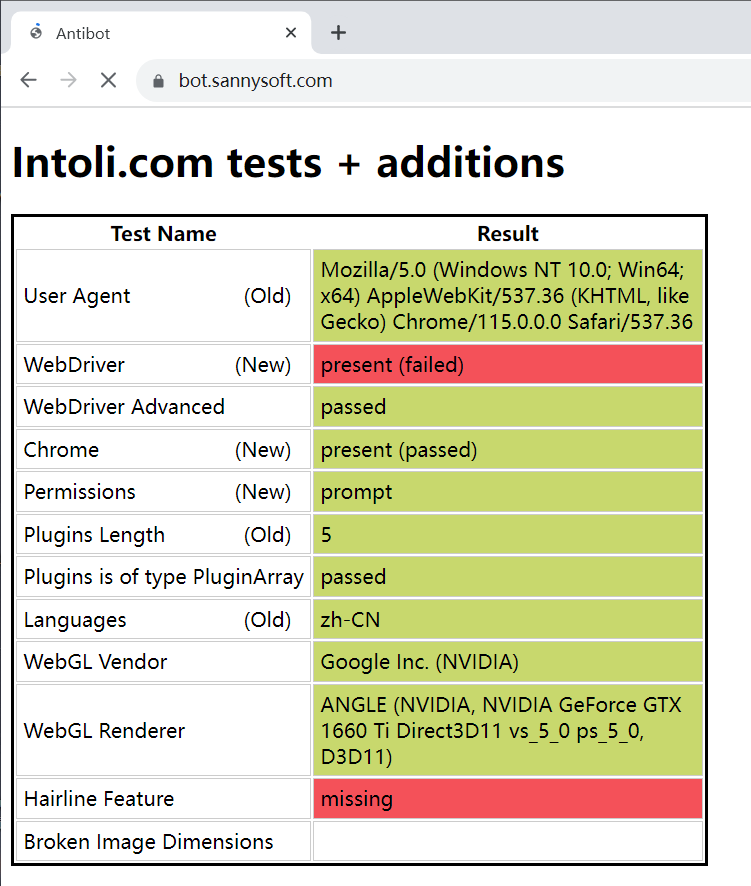751x886 pixels.
Task: Click the Intoli.com tests page heading
Action: click(288, 162)
